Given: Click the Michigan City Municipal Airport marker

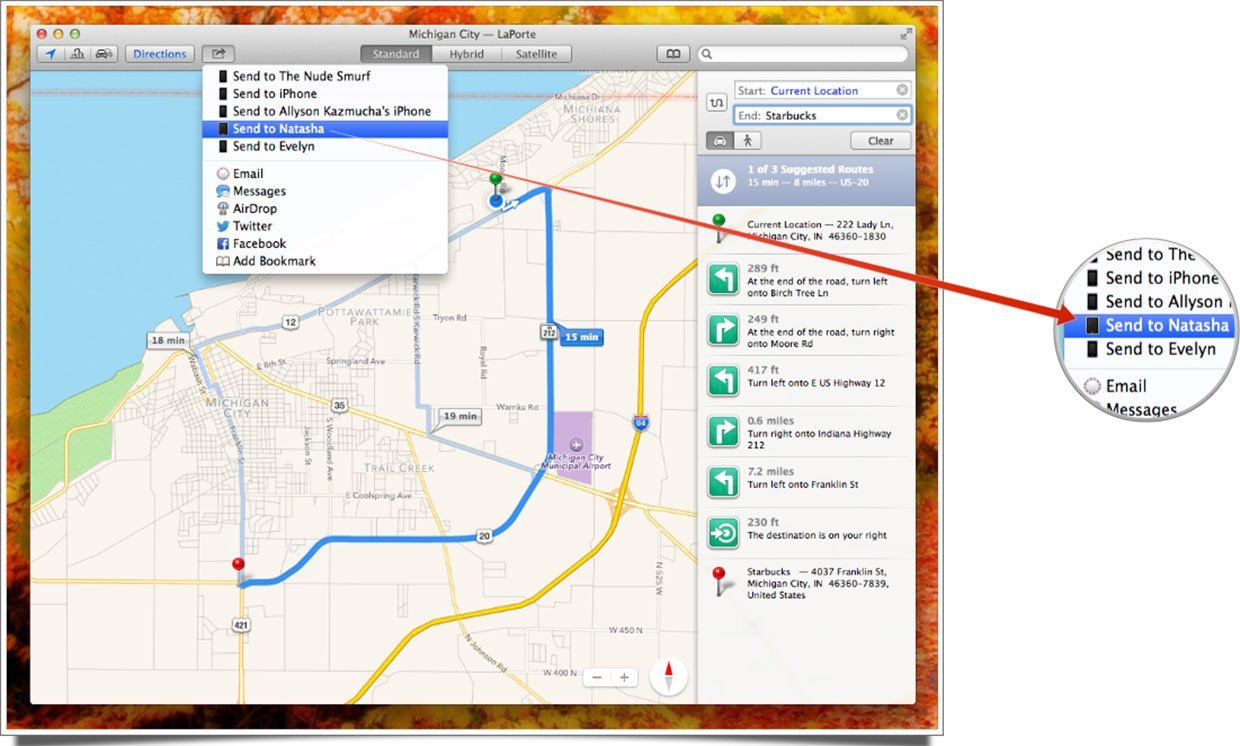Looking at the screenshot, I should (575, 443).
